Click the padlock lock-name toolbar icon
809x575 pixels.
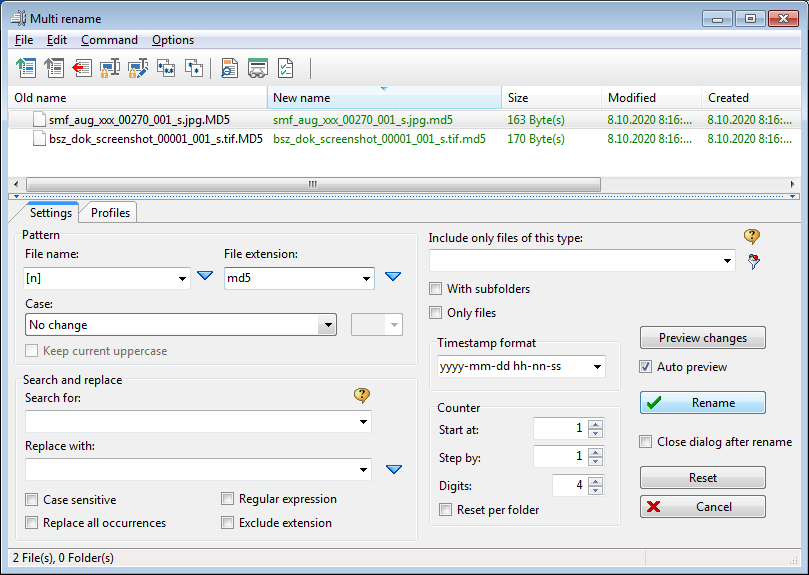[109, 68]
